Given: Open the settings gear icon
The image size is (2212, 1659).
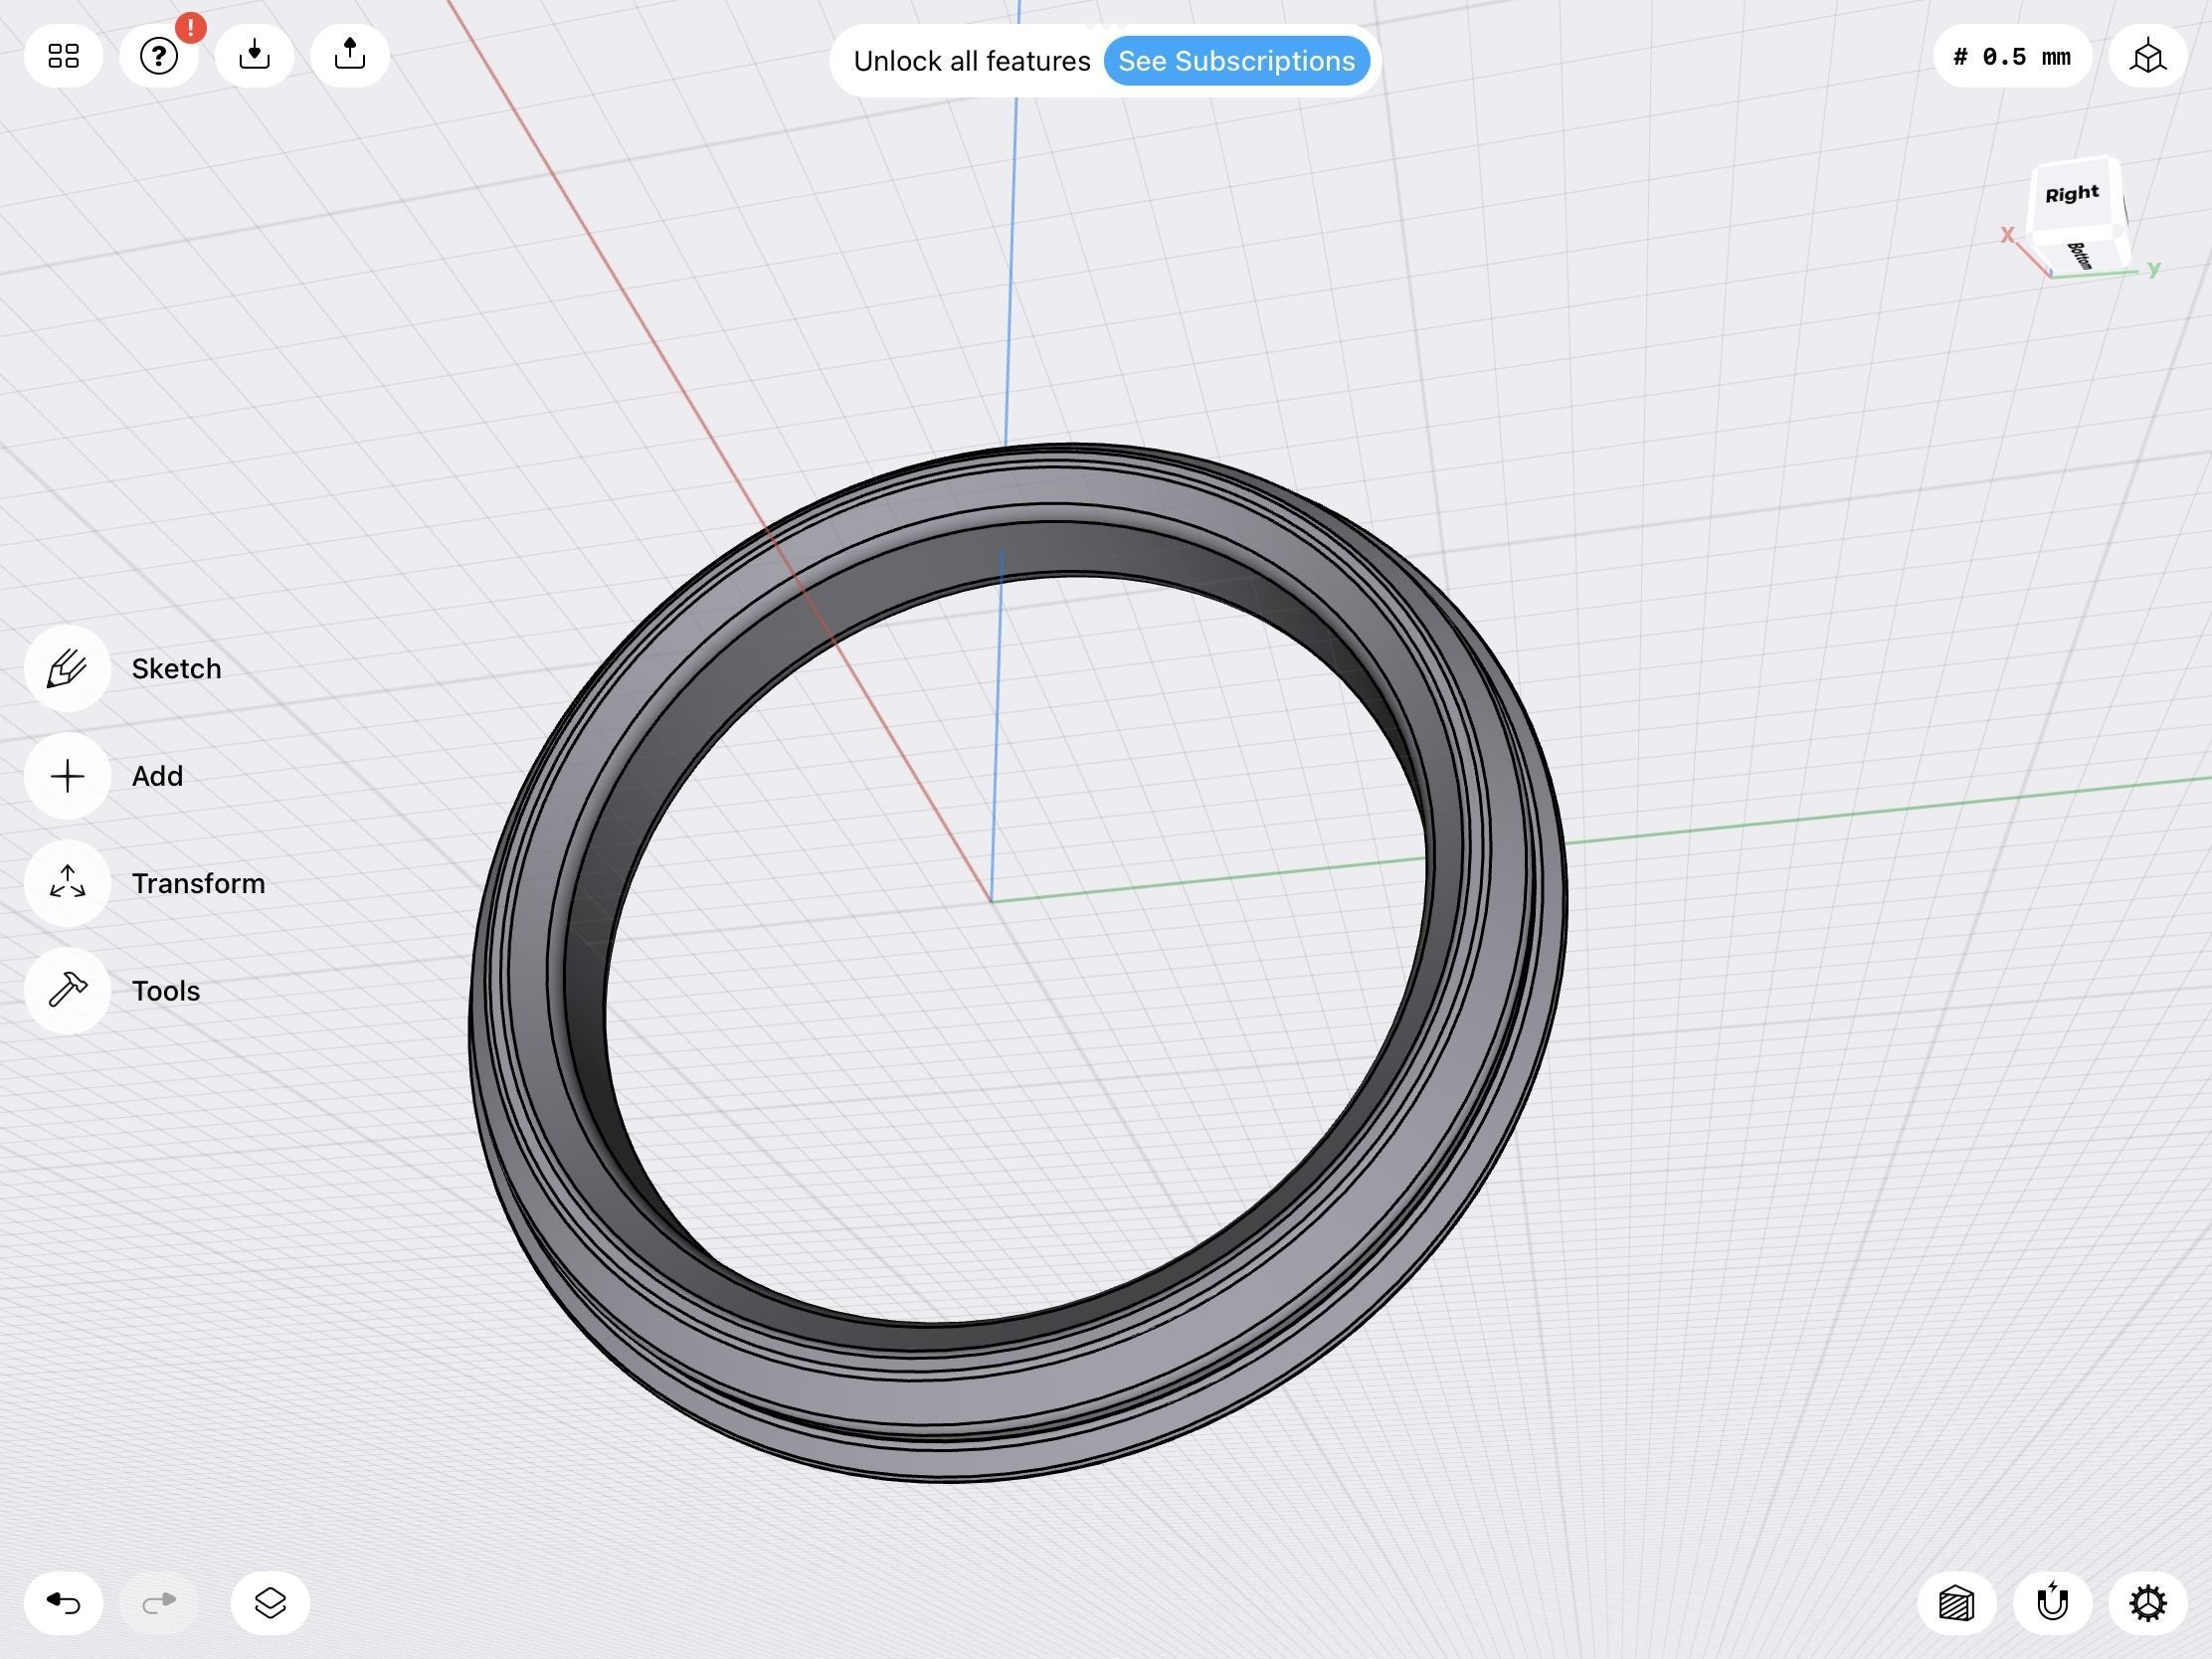Looking at the screenshot, I should tap(2148, 1603).
